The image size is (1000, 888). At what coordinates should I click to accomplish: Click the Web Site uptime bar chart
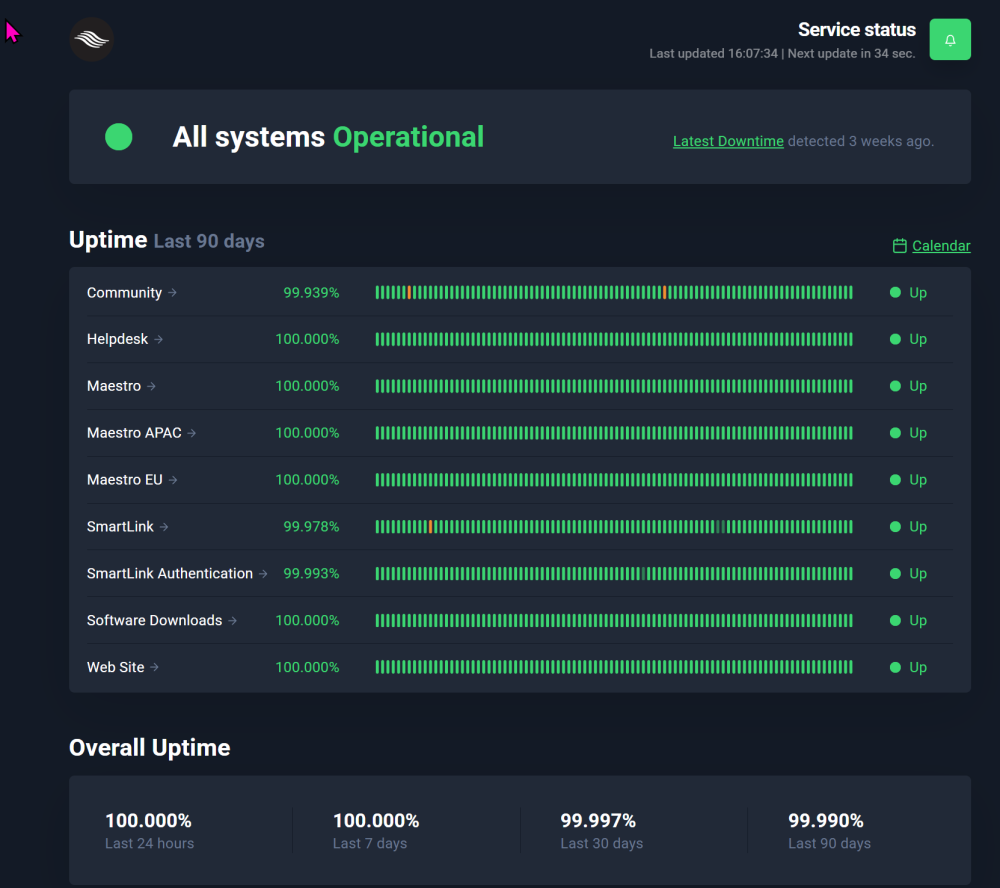(x=614, y=667)
